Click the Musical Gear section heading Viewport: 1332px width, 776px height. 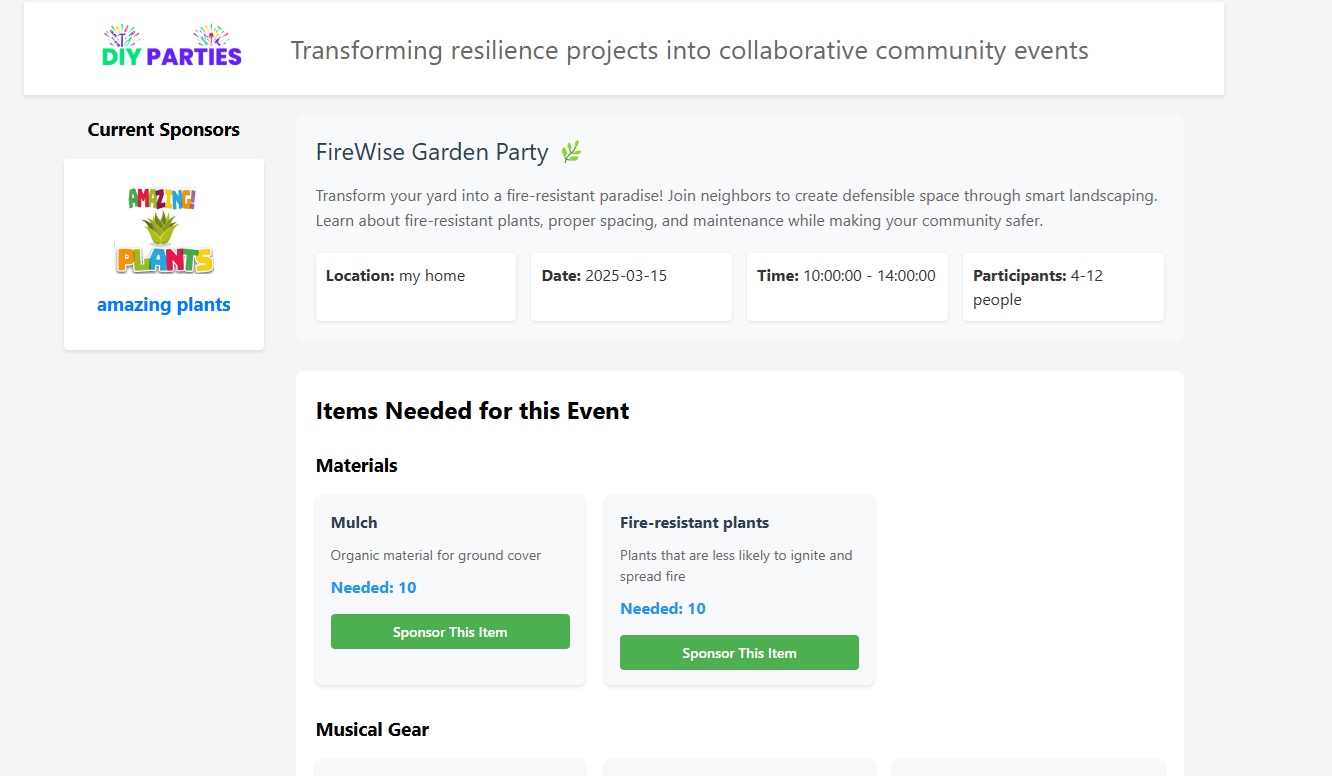372,730
